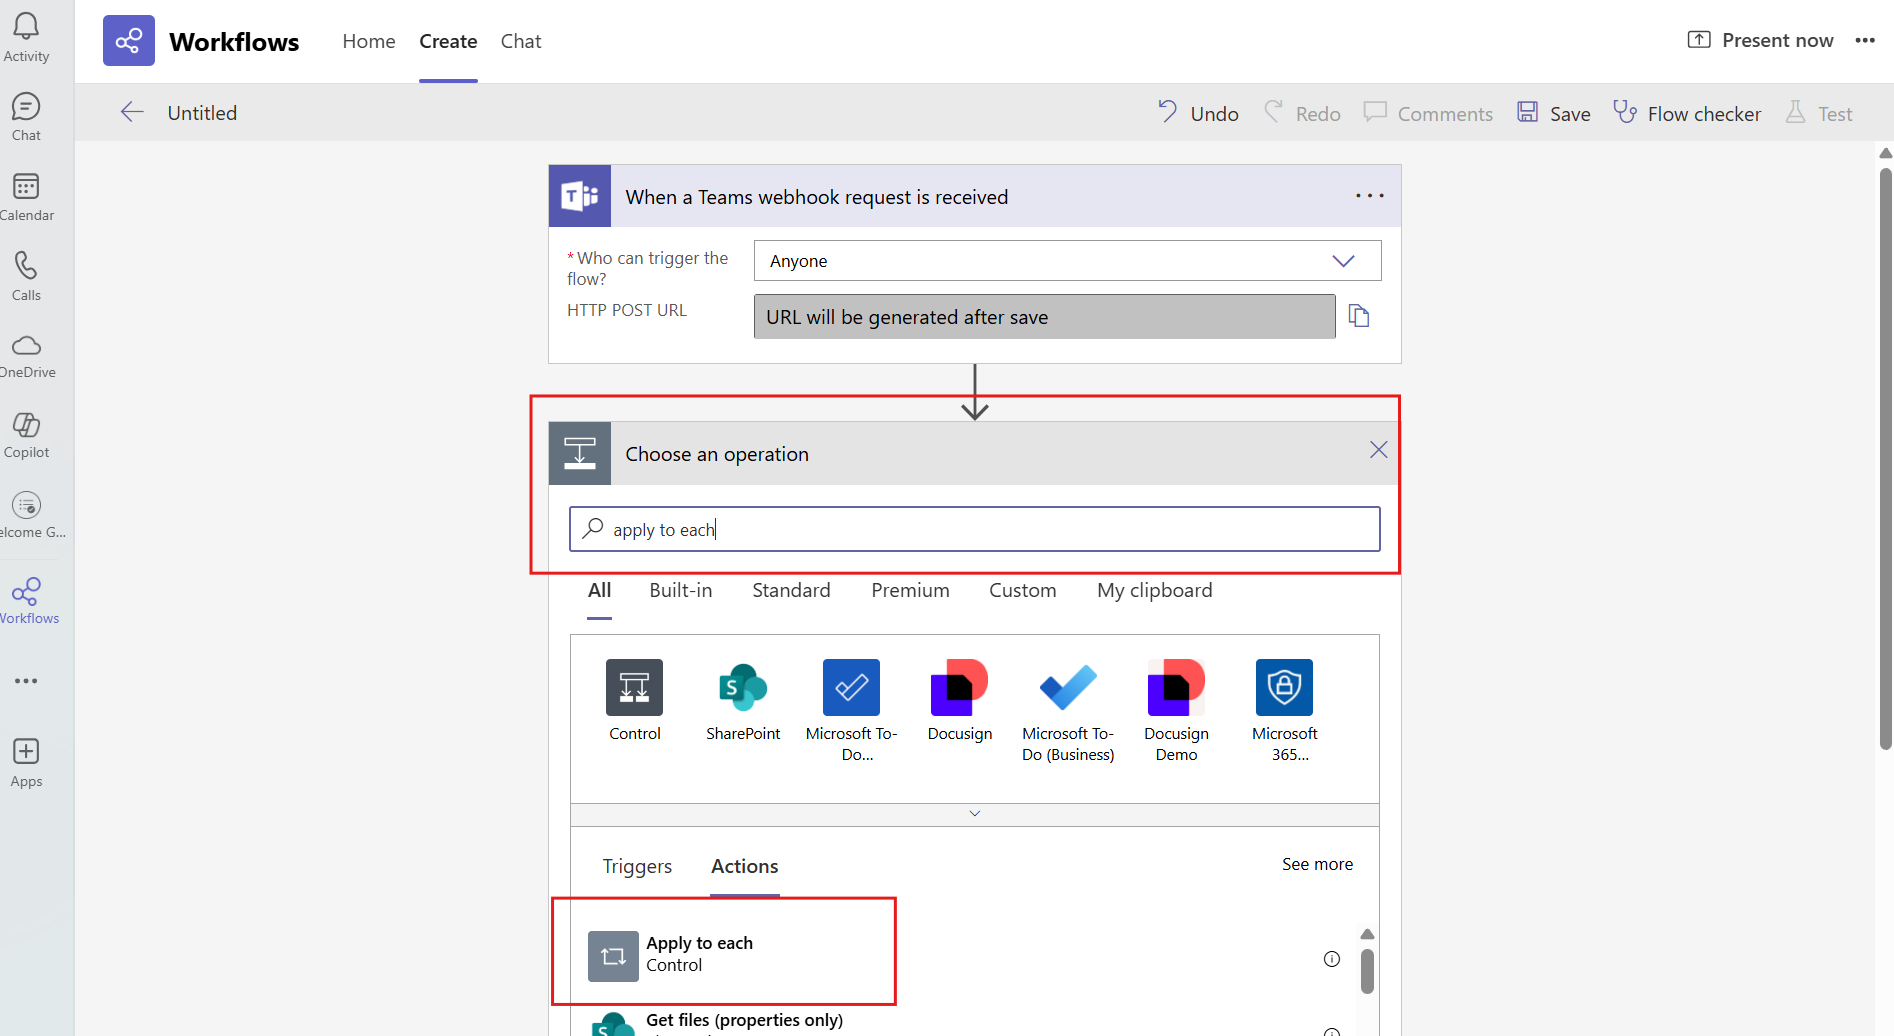Image resolution: width=1894 pixels, height=1036 pixels.
Task: Click the Untitled flow name
Action: point(202,113)
